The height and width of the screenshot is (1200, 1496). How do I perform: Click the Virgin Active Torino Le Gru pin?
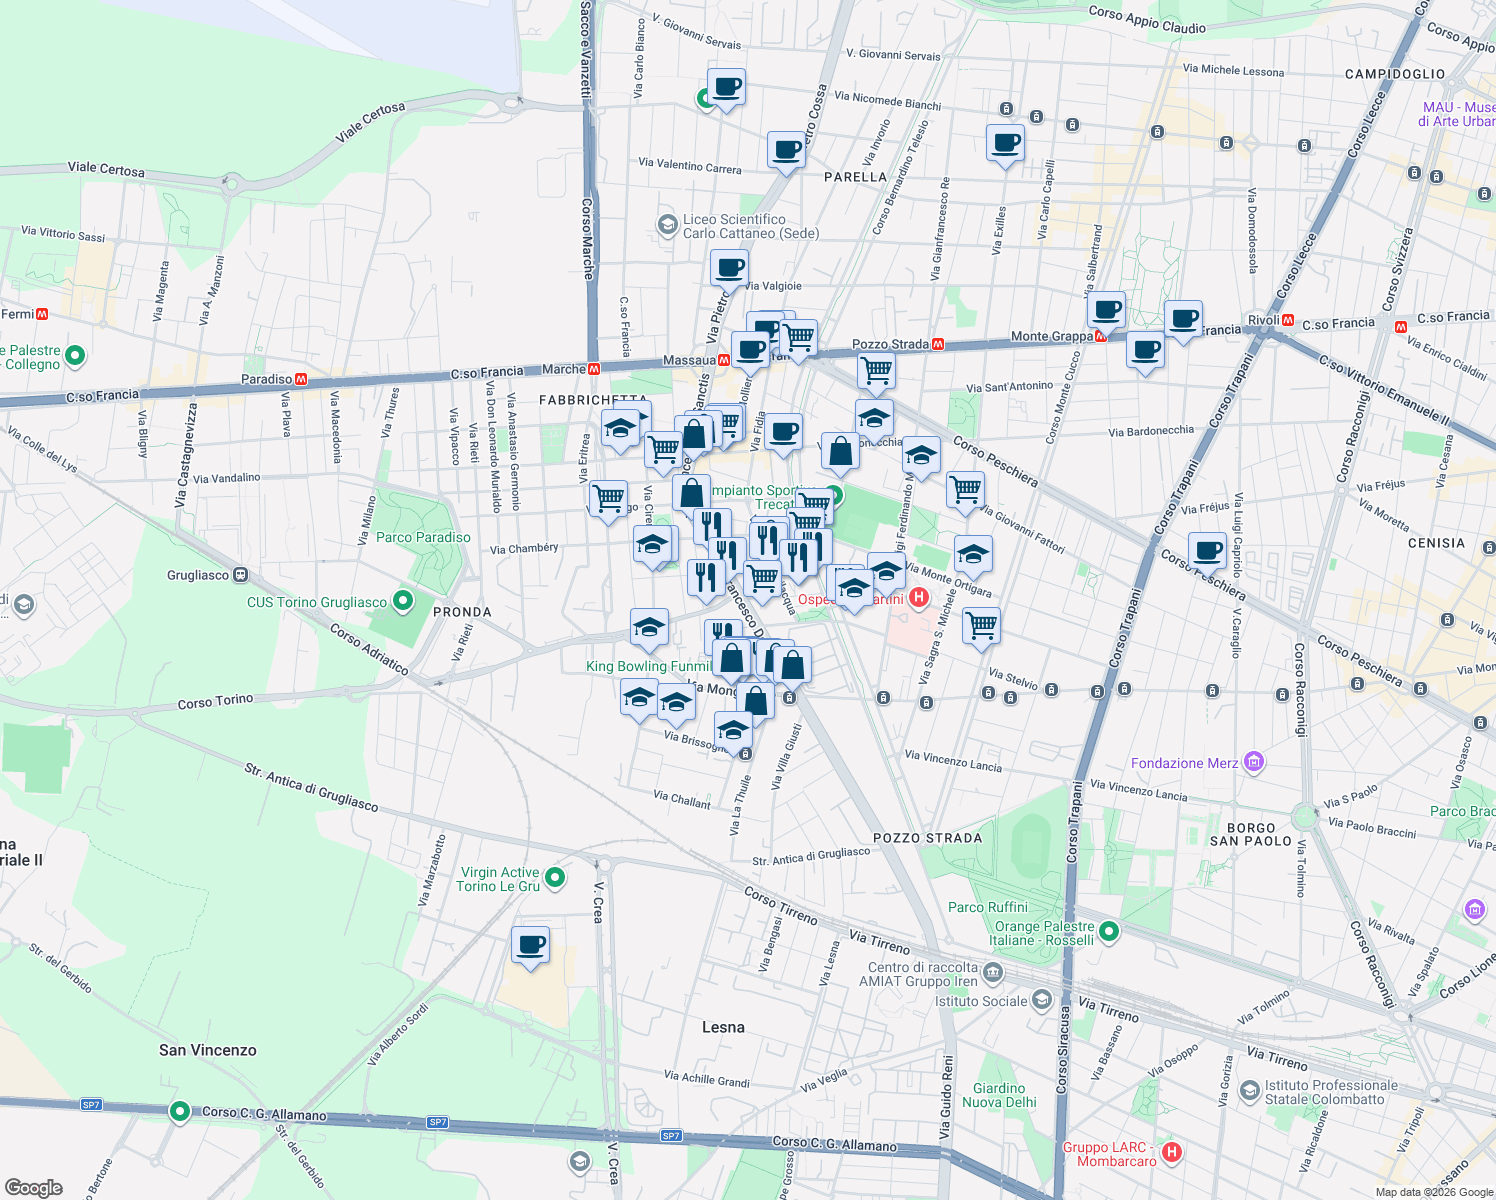[555, 878]
